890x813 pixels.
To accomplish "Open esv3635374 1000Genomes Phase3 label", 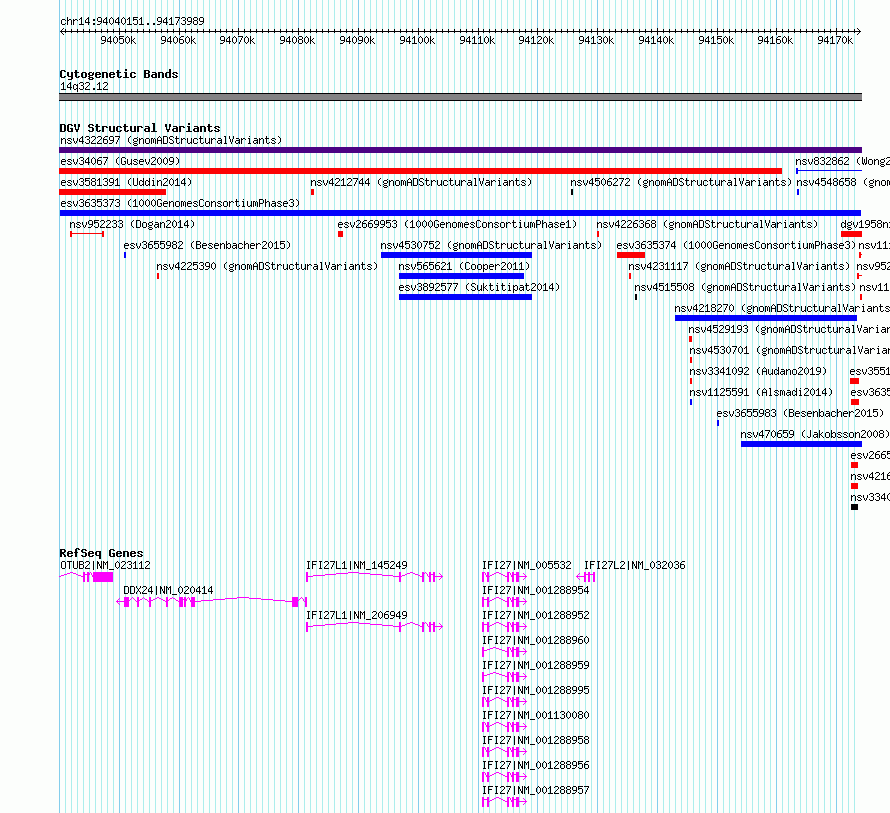I will pyautogui.click(x=736, y=245).
